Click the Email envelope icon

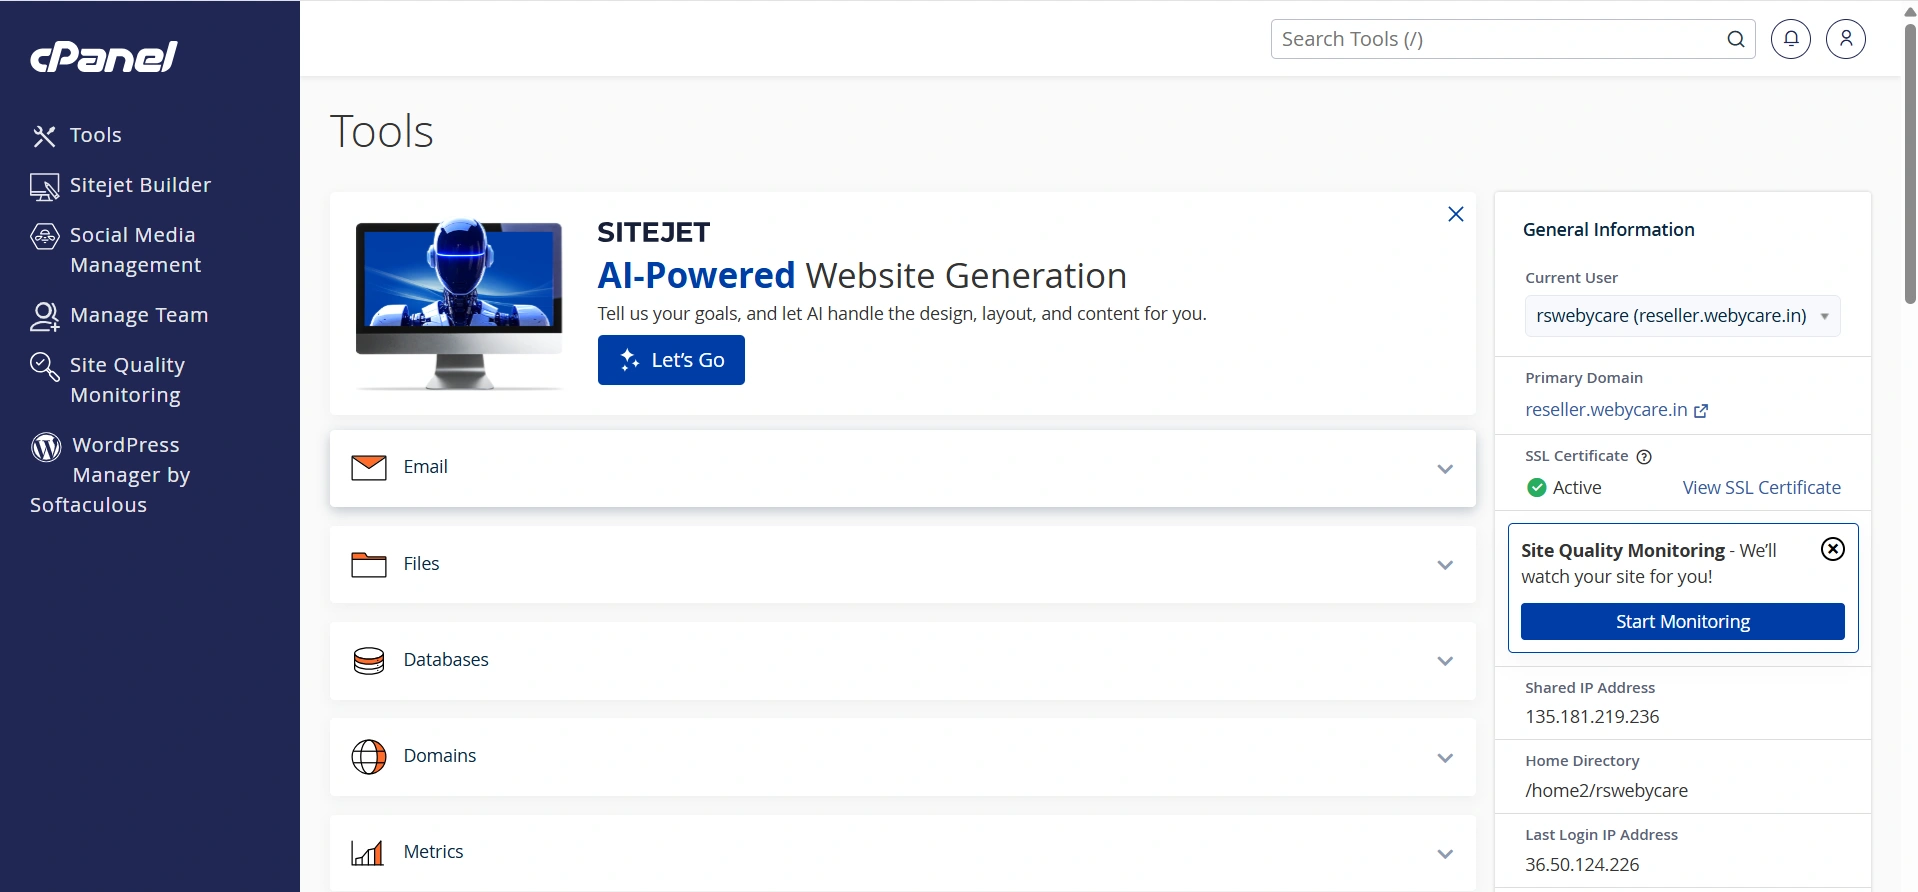pyautogui.click(x=369, y=468)
